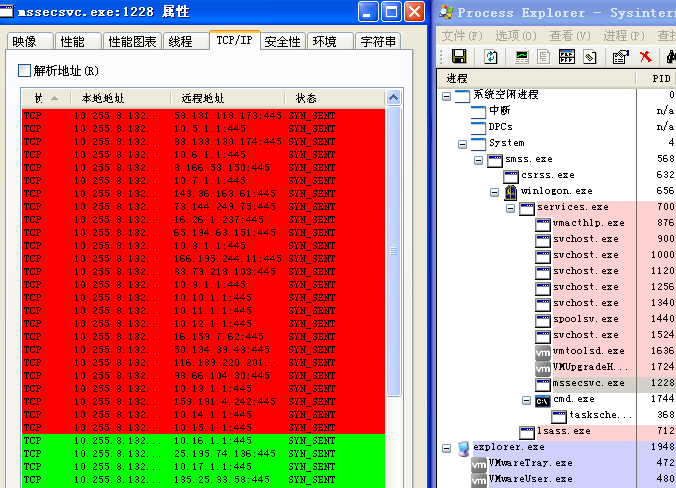Select the green row with remote 25.195.74.136:445
The width and height of the screenshot is (676, 488).
coord(203,454)
